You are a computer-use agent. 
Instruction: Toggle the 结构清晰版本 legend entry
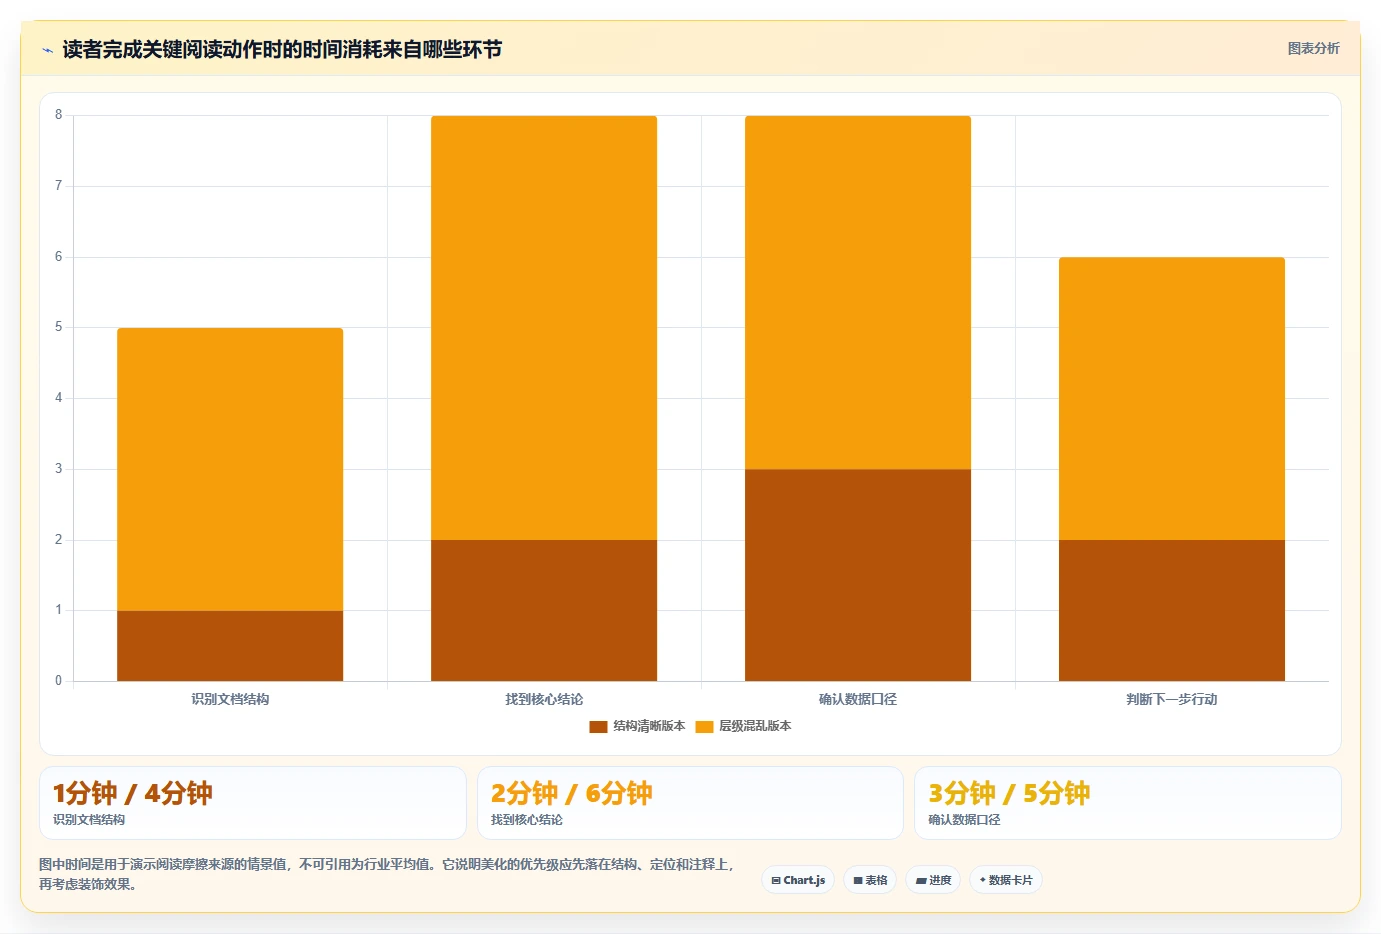637,726
